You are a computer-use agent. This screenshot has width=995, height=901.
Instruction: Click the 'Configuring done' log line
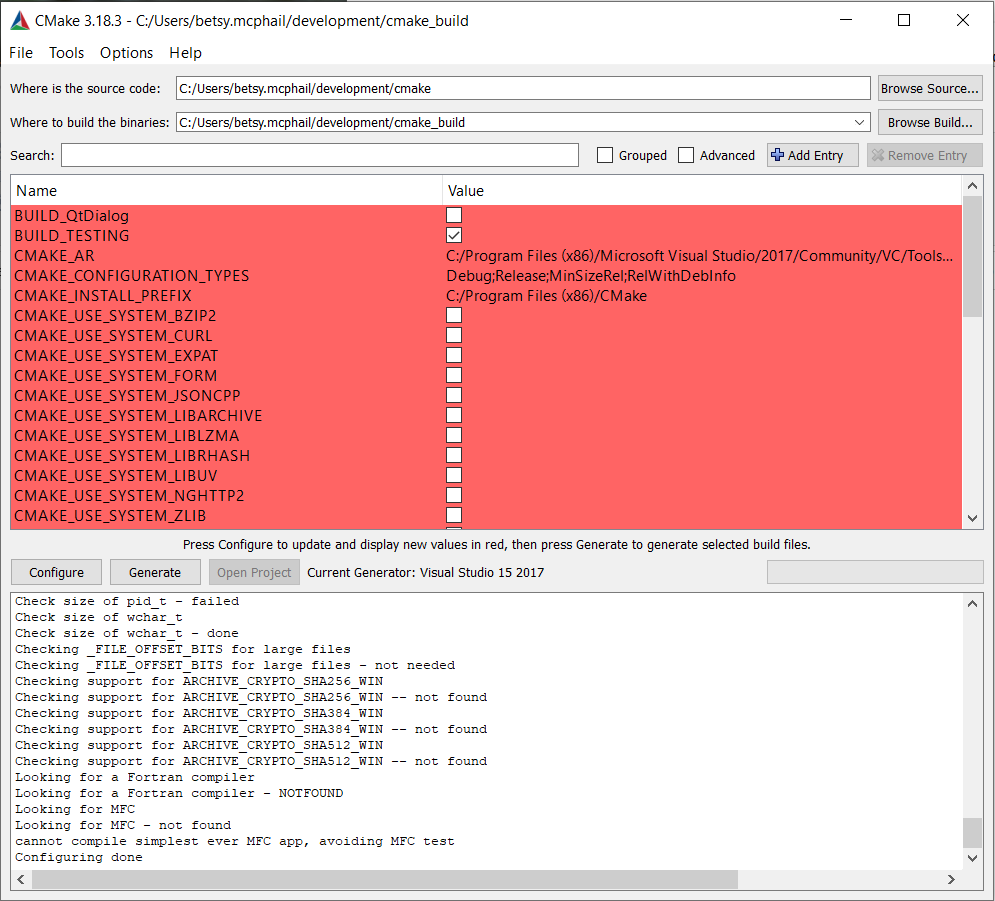(79, 857)
